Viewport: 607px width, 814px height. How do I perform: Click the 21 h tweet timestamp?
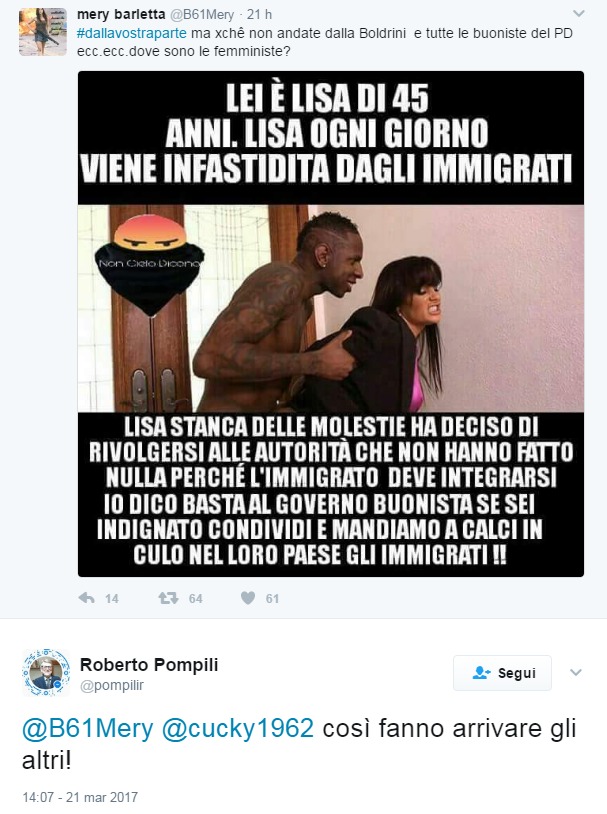(259, 15)
